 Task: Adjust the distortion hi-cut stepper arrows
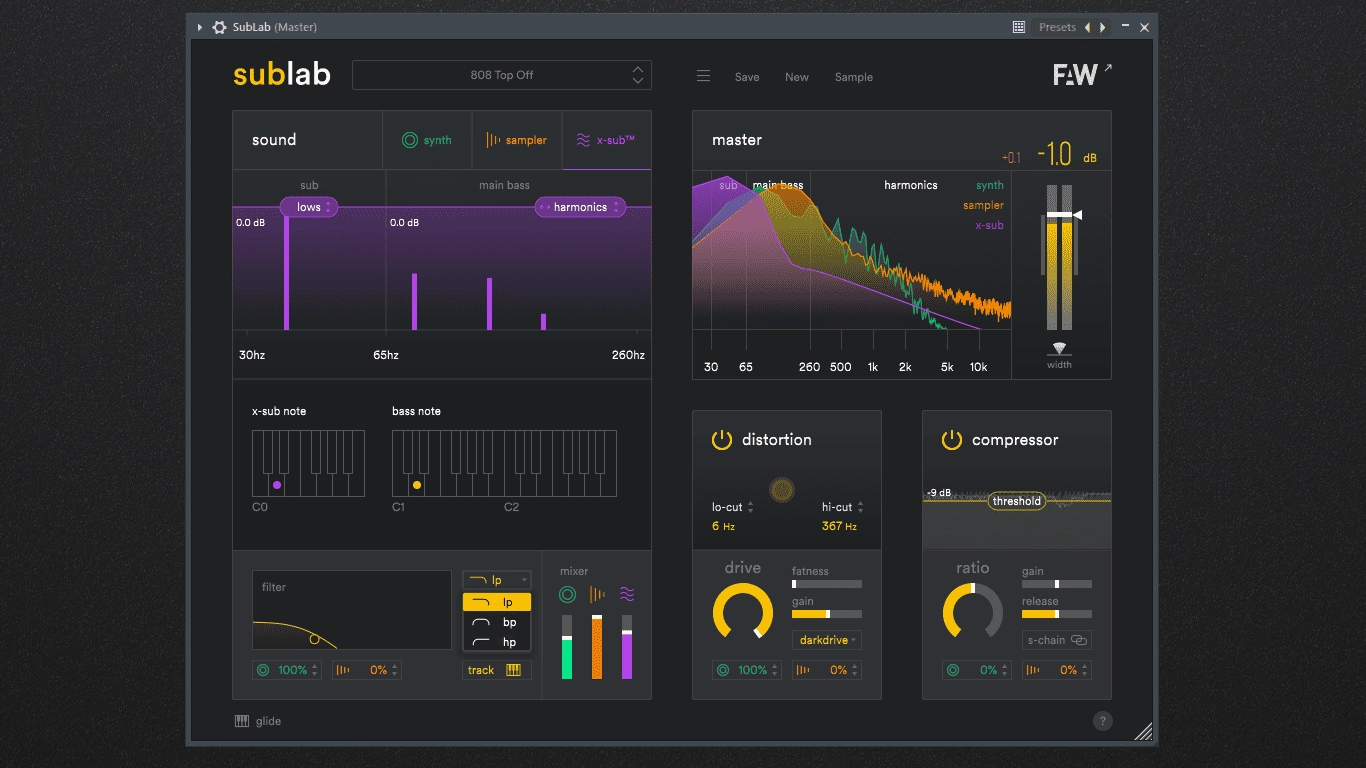(x=861, y=508)
